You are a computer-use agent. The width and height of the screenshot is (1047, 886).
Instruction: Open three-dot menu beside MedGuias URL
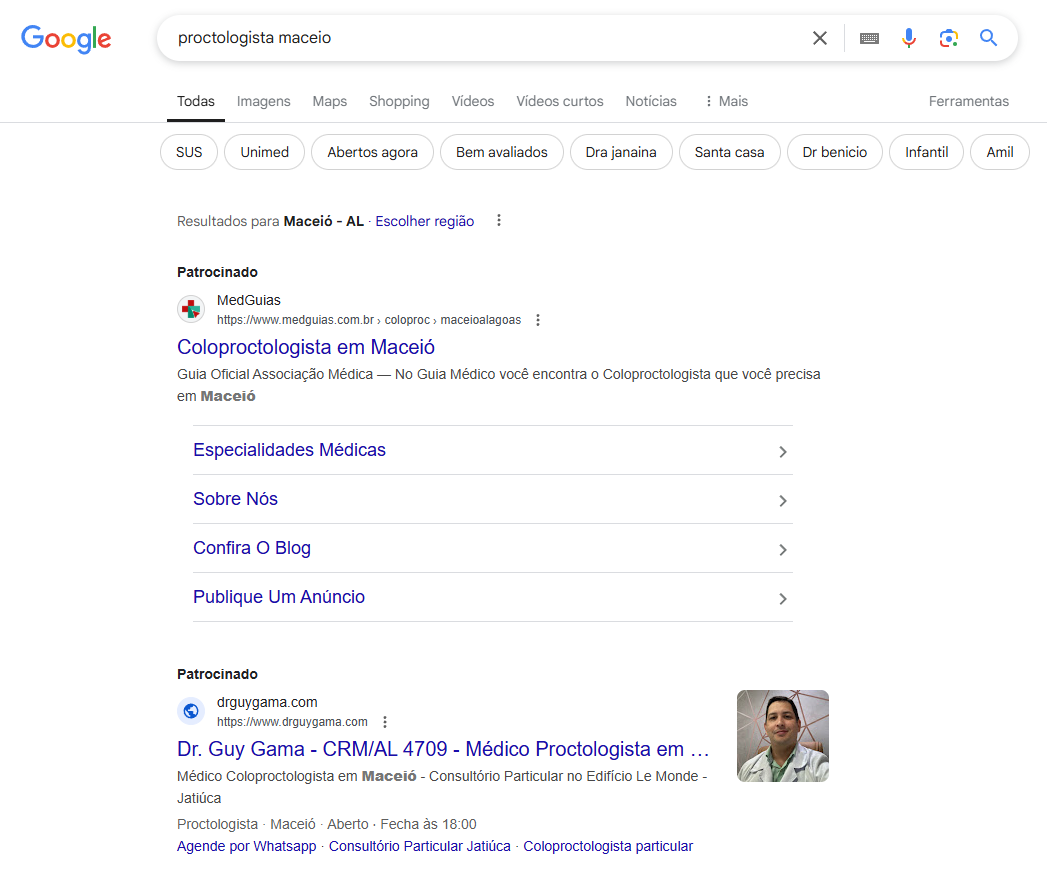click(538, 320)
